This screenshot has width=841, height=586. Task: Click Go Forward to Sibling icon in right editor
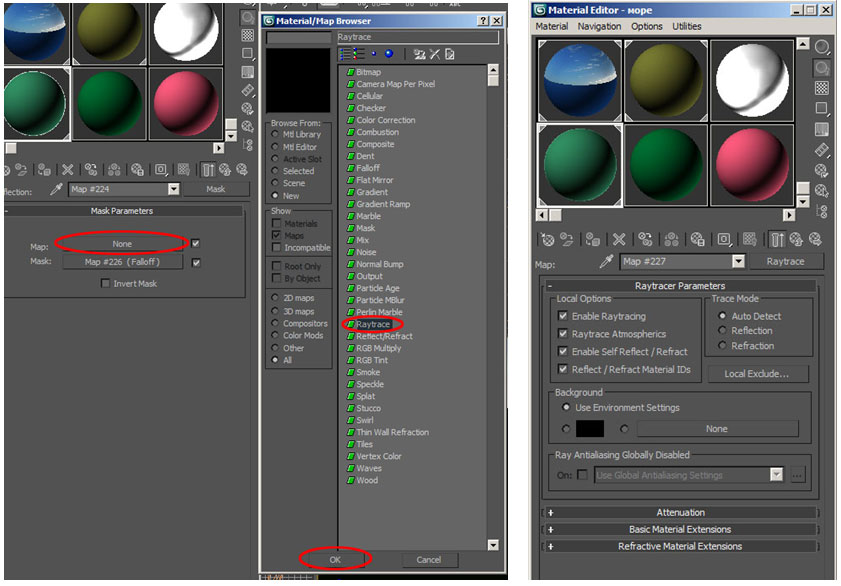point(815,239)
